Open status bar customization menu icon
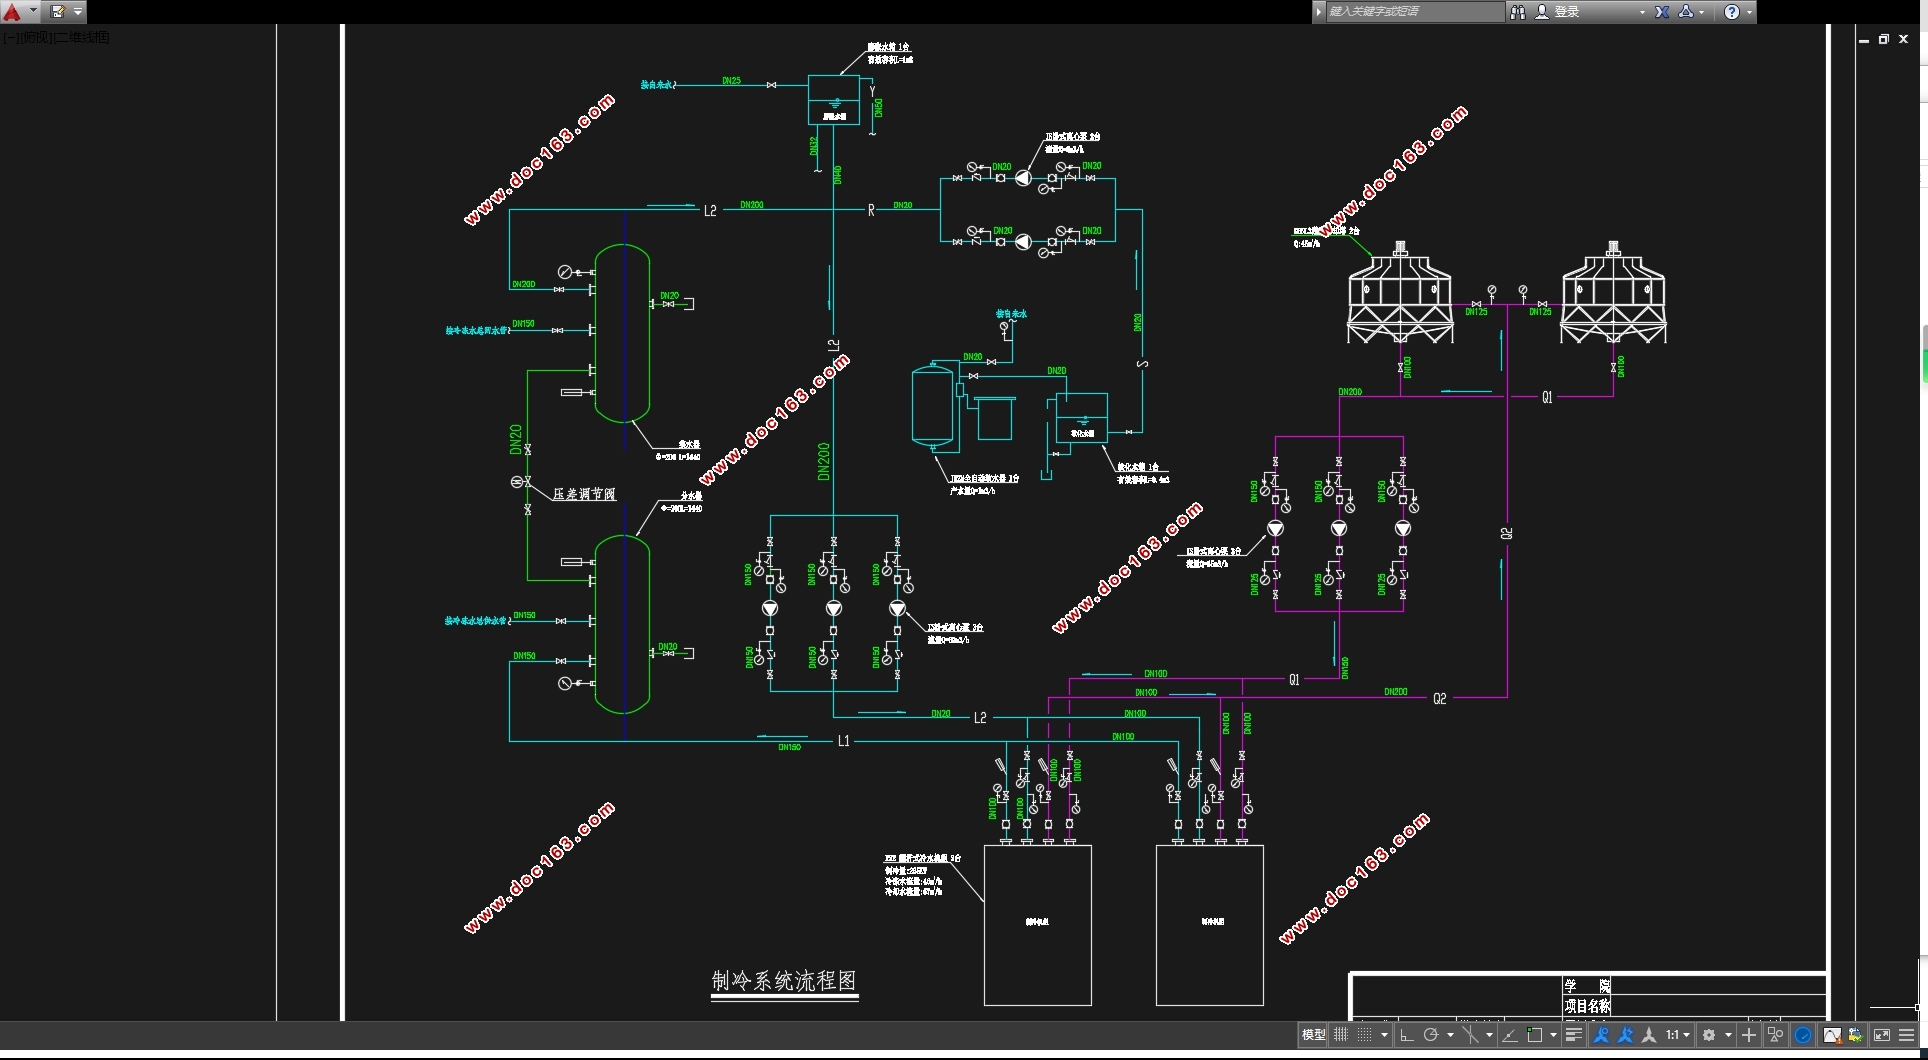1928x1060 pixels. point(1906,1035)
